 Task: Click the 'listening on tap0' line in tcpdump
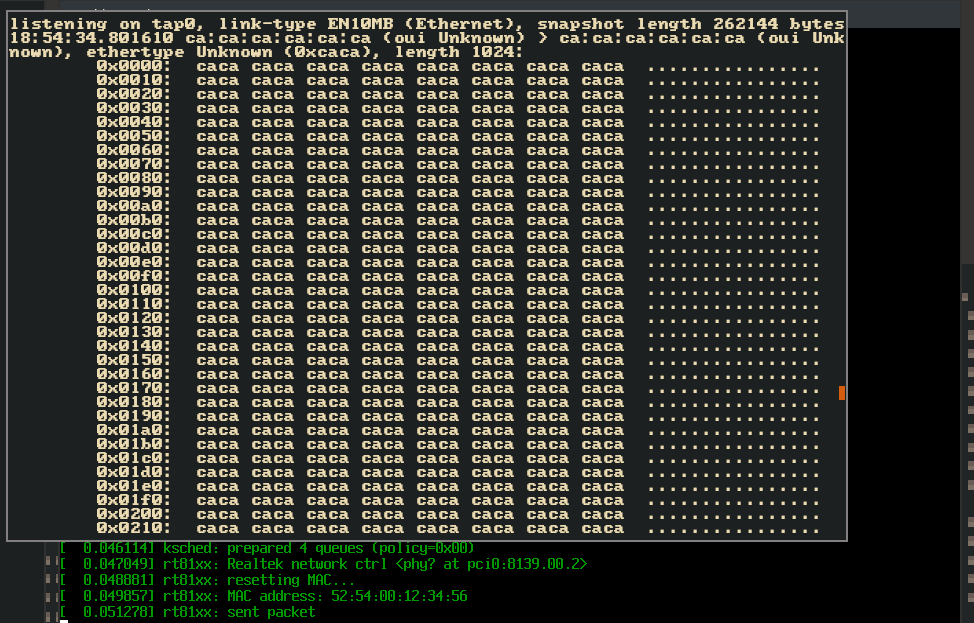[x=427, y=24]
